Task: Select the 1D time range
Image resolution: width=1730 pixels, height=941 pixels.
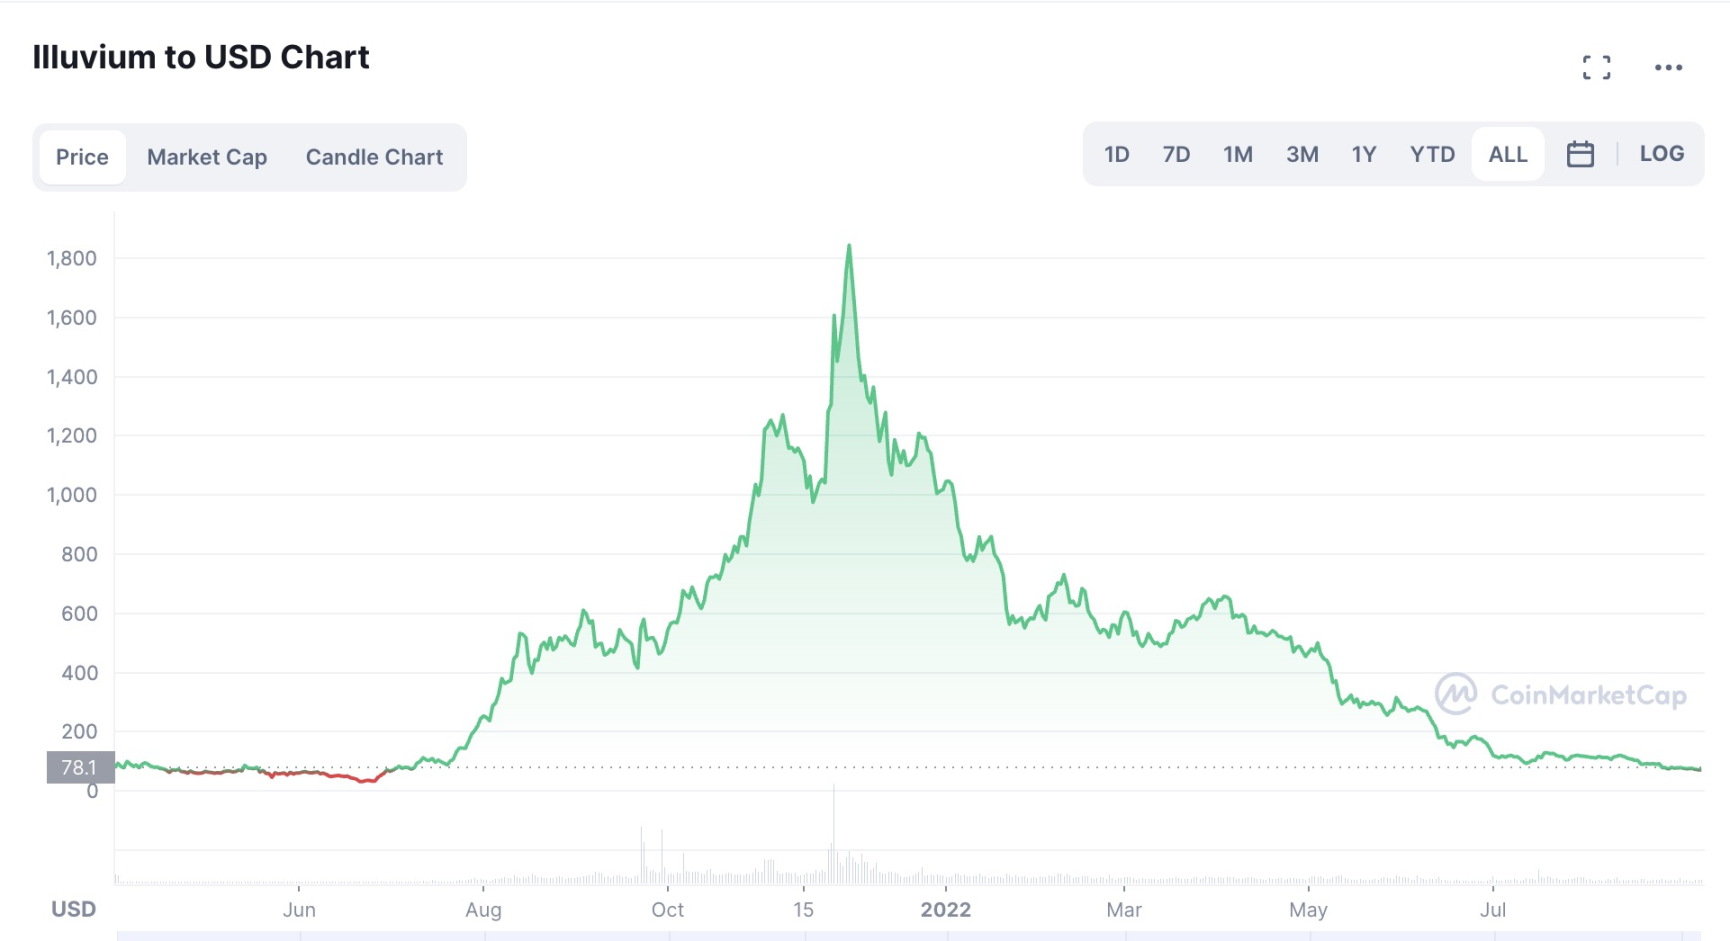Action: pos(1116,154)
